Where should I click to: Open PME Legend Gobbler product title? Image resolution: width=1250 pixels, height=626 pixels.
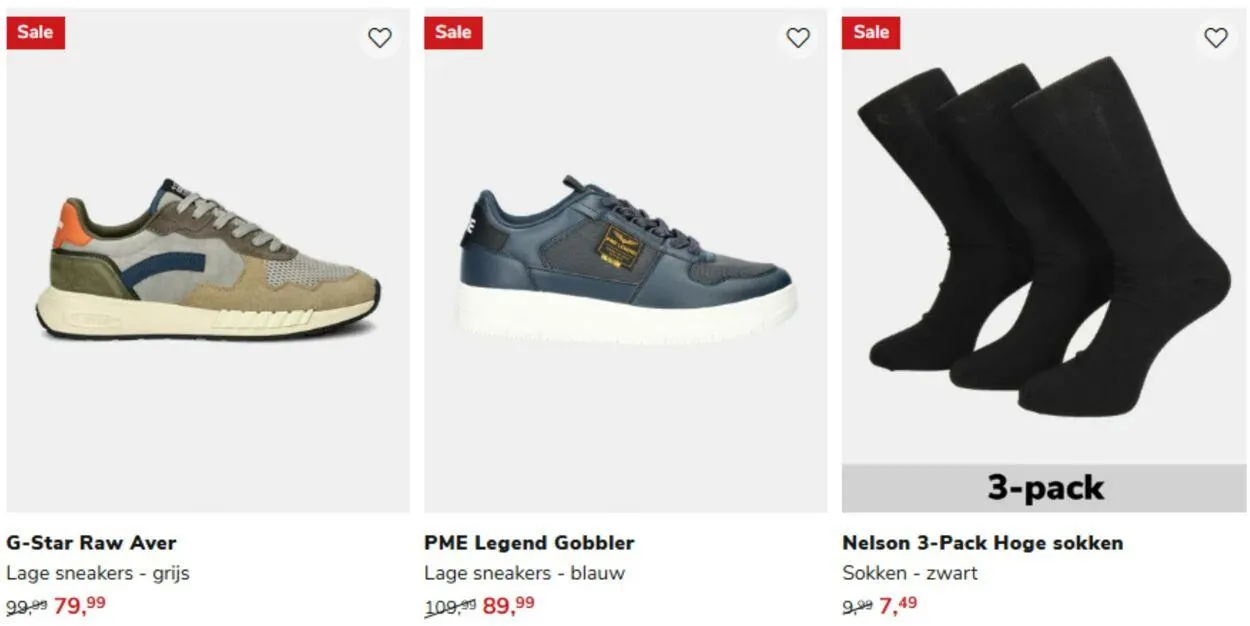[529, 543]
